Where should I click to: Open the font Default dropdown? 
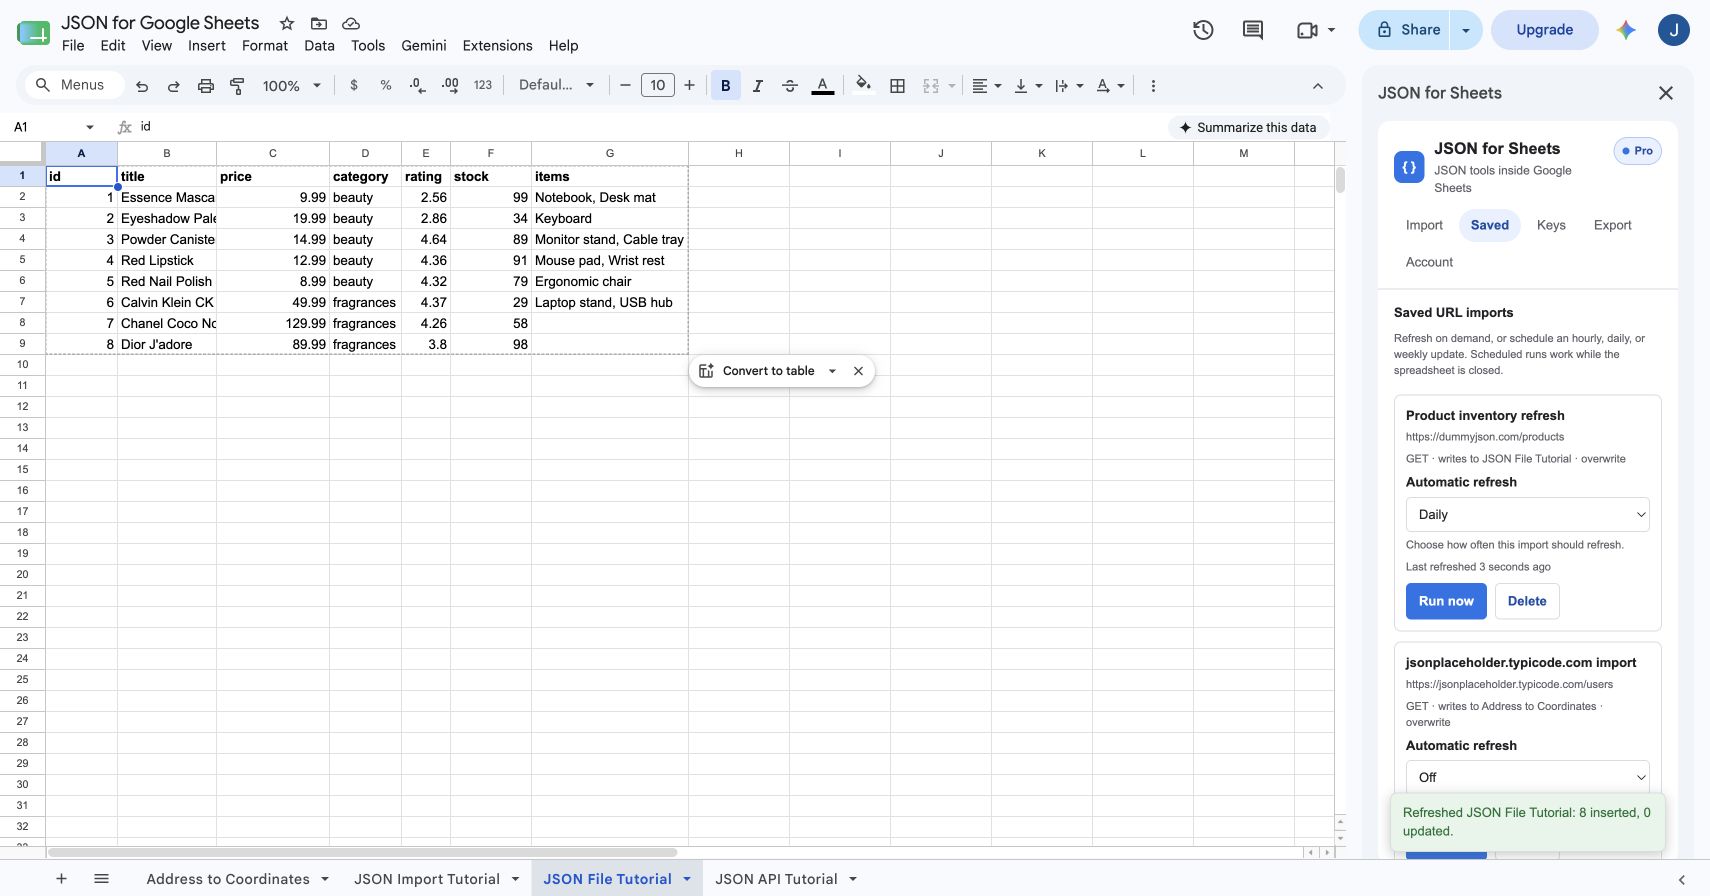point(556,86)
